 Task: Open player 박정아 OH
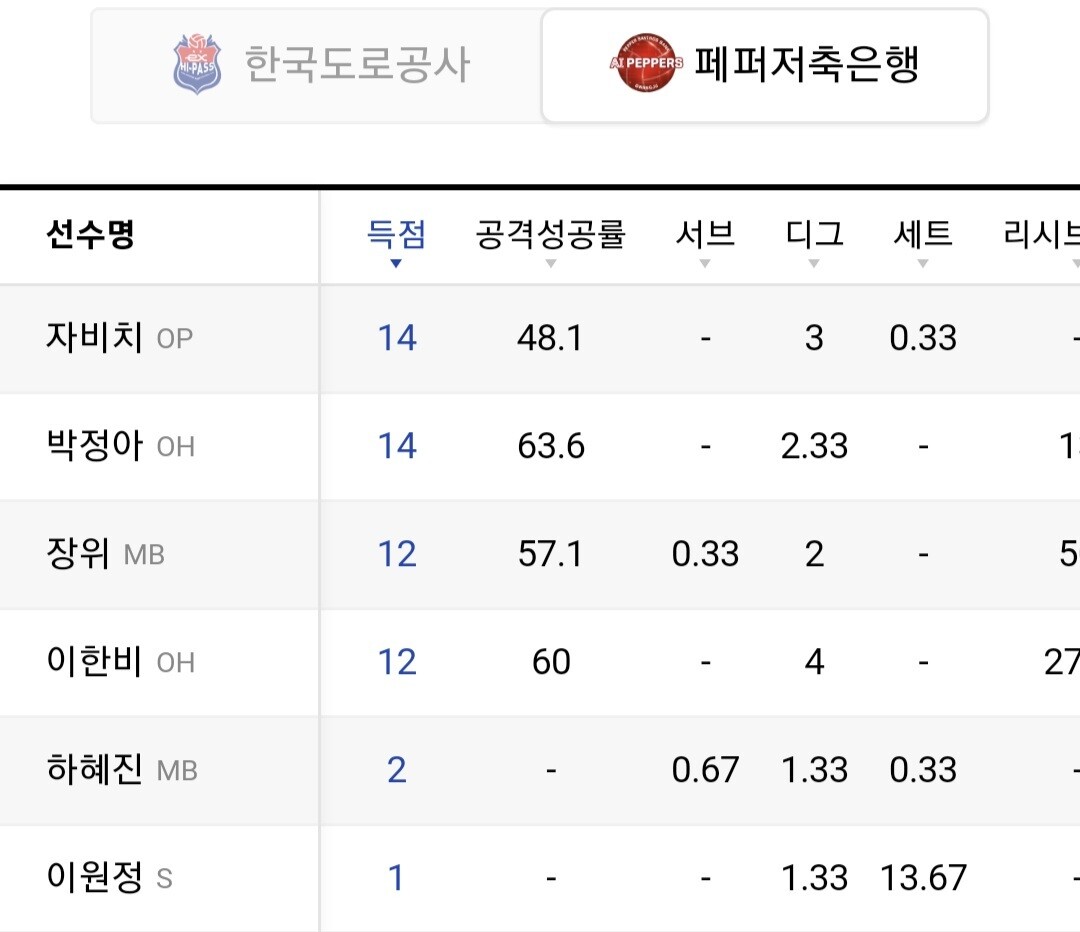click(x=121, y=445)
